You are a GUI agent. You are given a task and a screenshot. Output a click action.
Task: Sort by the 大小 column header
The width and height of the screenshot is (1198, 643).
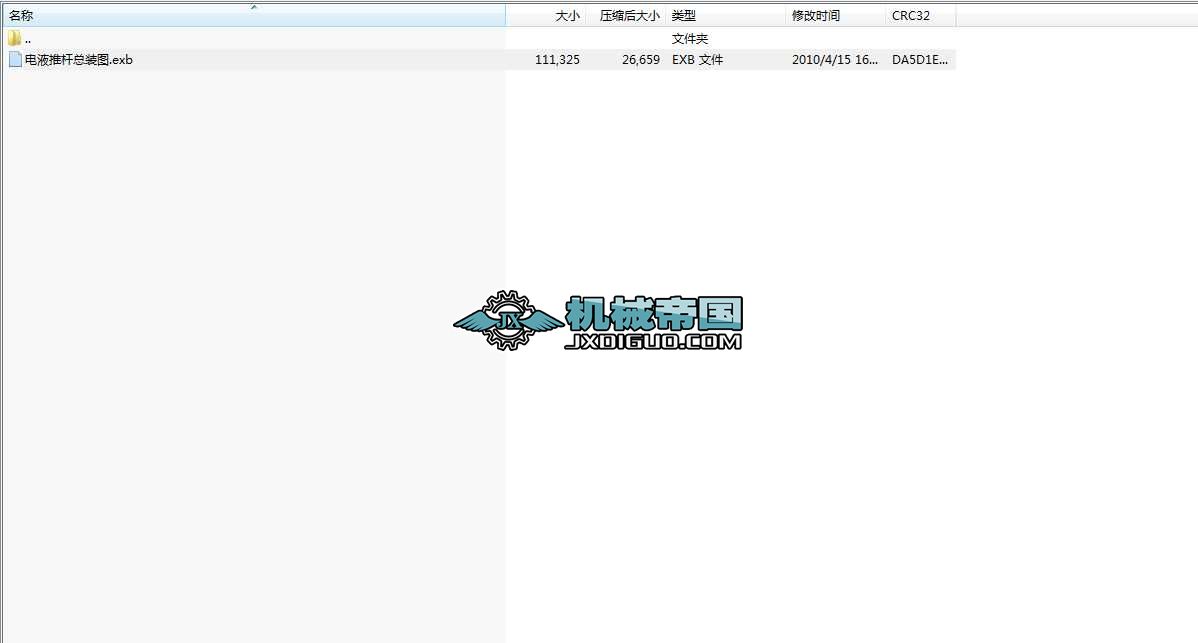546,15
